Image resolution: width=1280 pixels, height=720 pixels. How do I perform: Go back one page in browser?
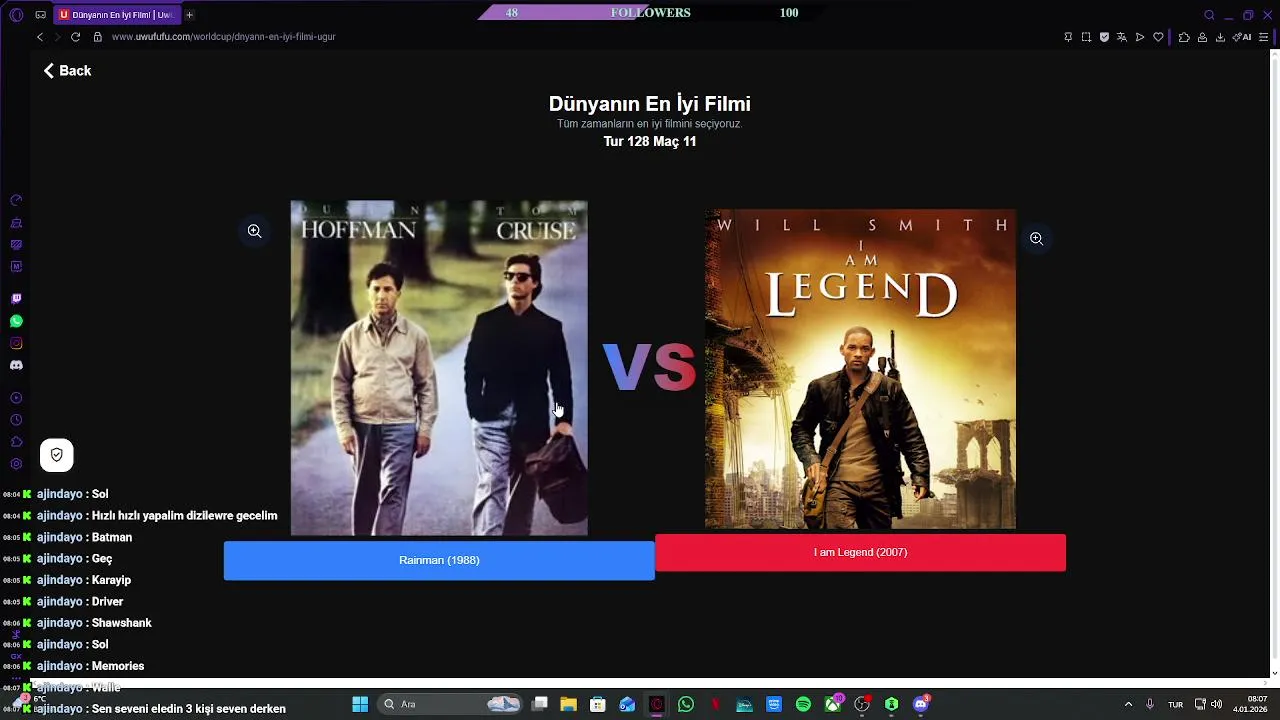(40, 37)
